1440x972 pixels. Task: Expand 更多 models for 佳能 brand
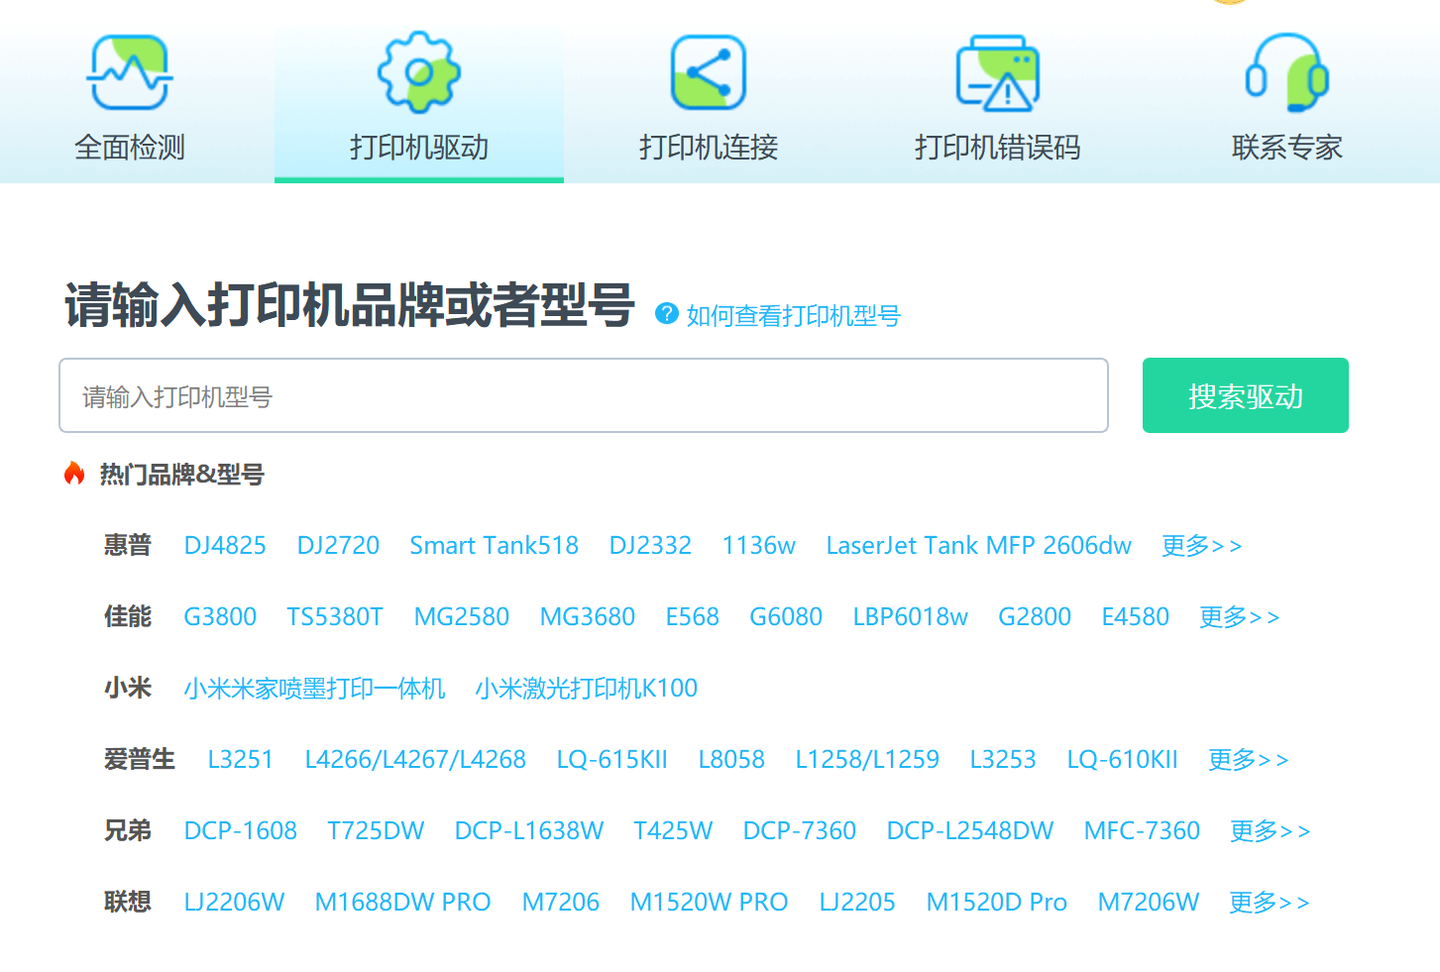click(x=1239, y=617)
